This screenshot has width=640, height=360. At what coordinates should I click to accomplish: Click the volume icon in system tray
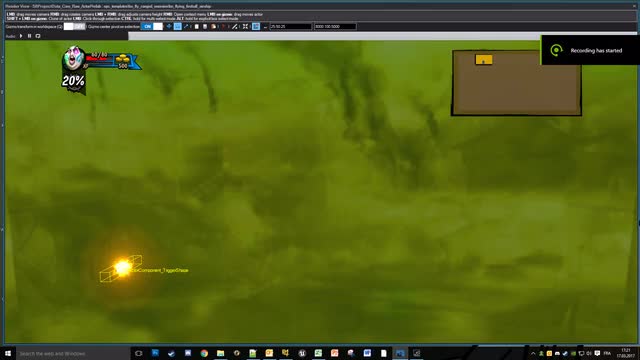(589, 353)
